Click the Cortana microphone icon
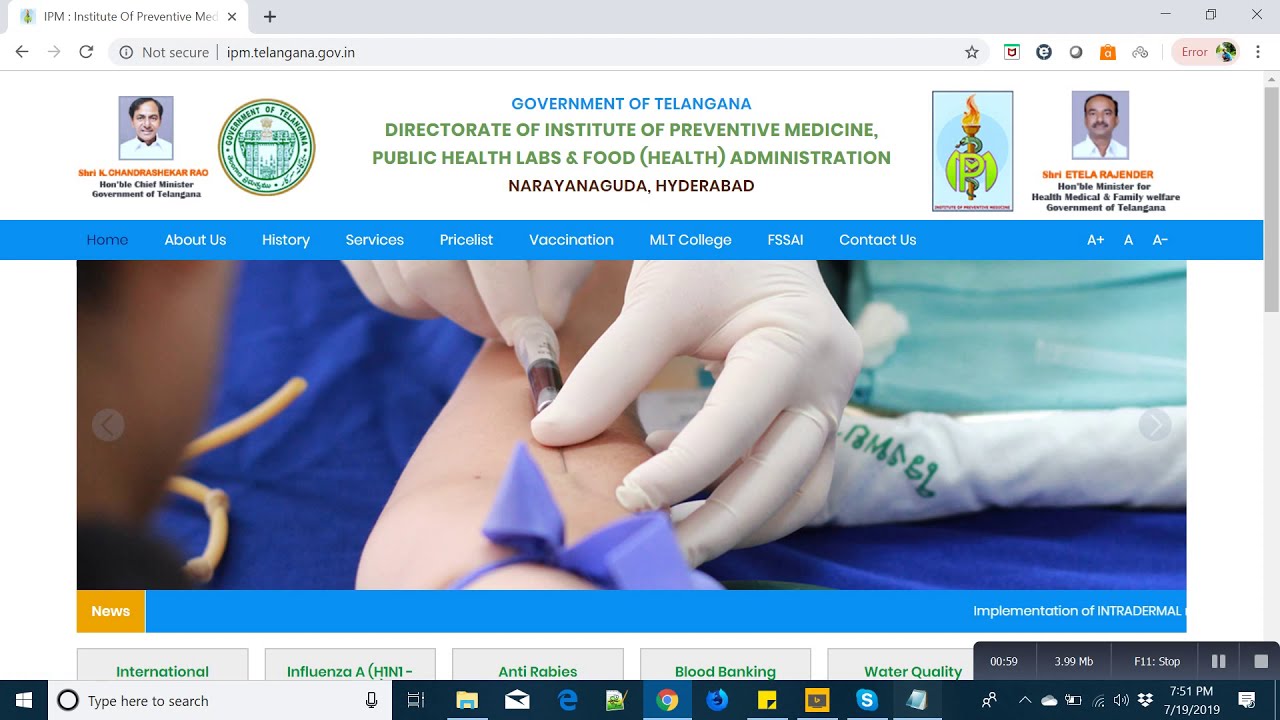1280x720 pixels. tap(371, 700)
